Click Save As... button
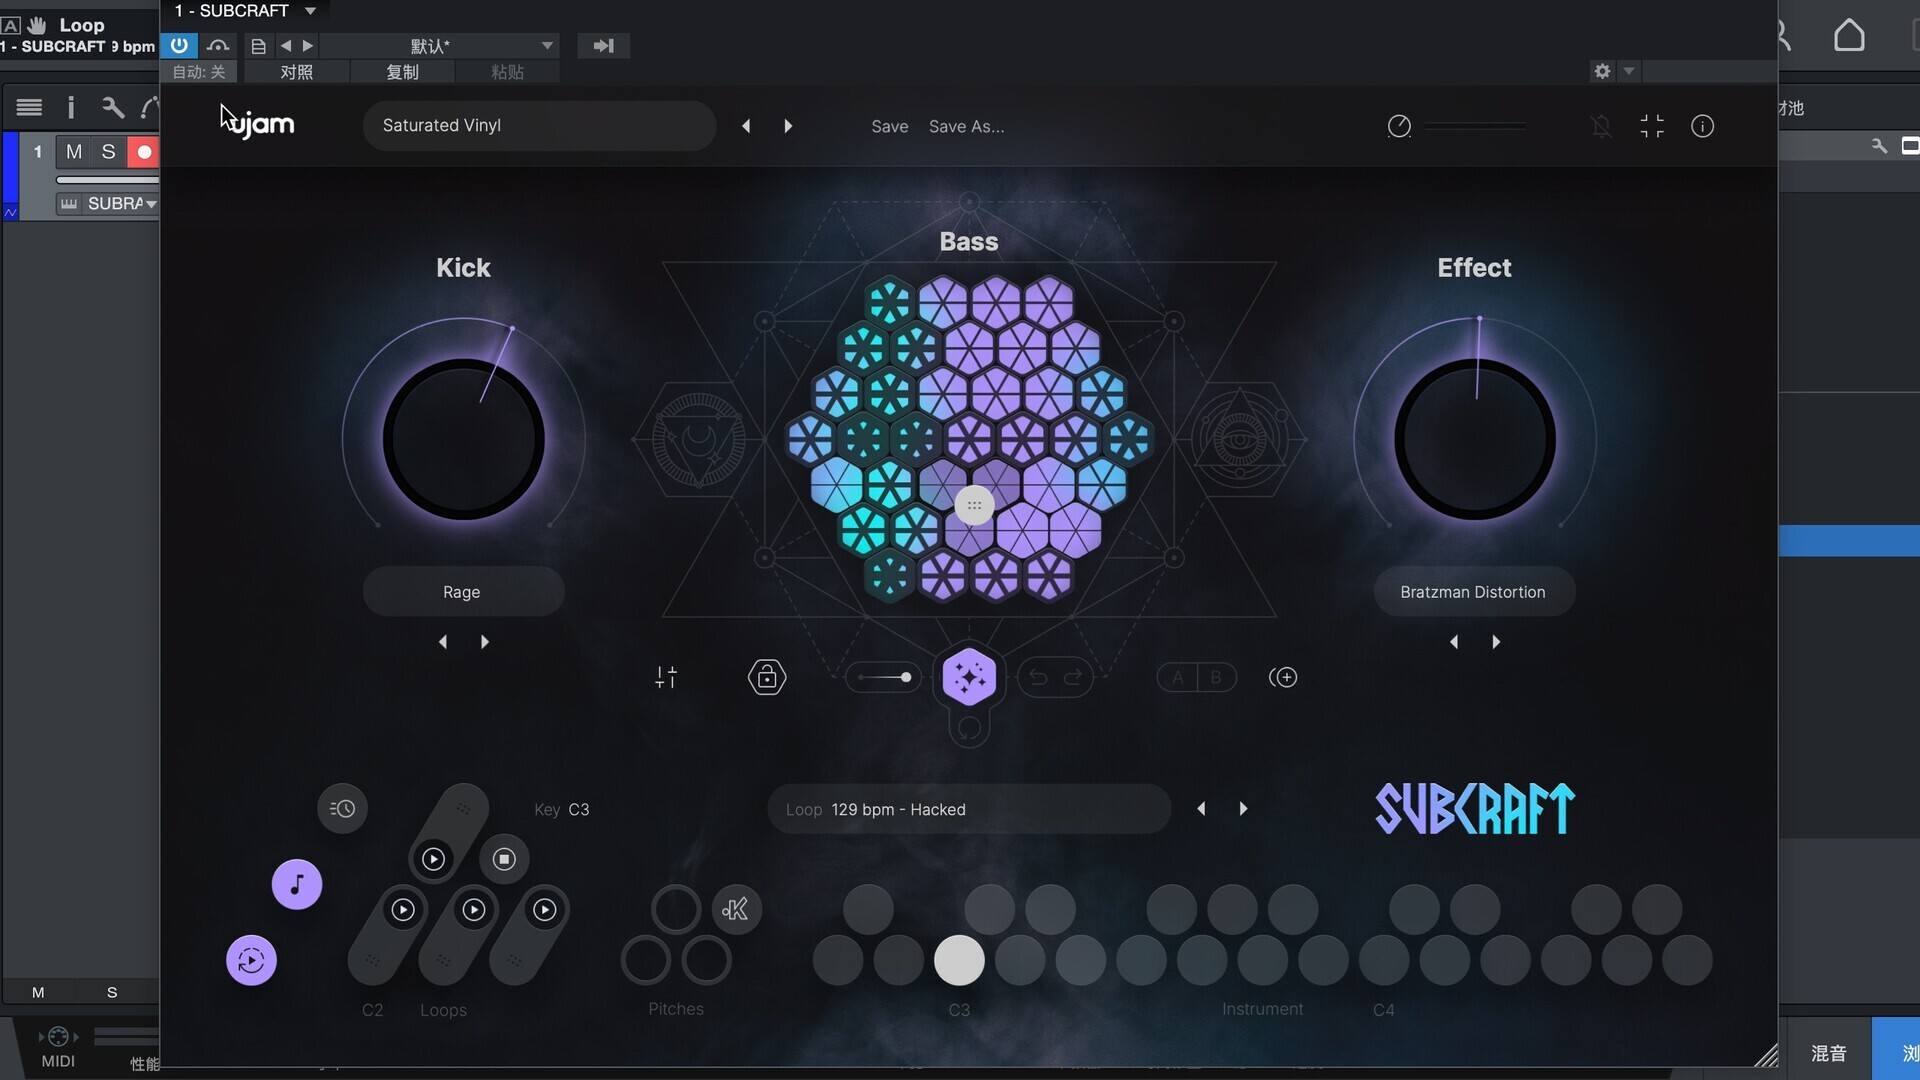 [966, 126]
